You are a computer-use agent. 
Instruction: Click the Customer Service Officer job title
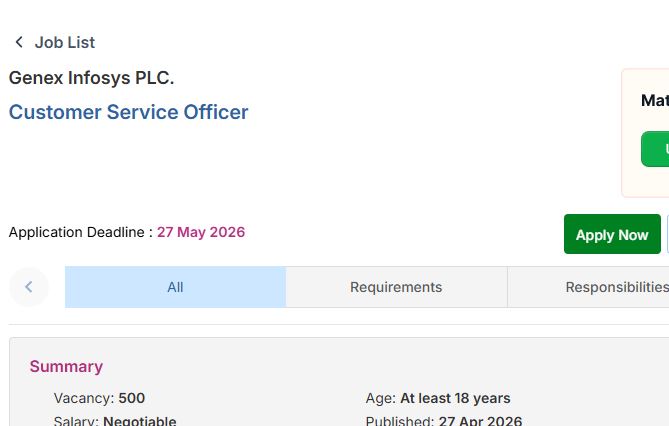pyautogui.click(x=128, y=112)
